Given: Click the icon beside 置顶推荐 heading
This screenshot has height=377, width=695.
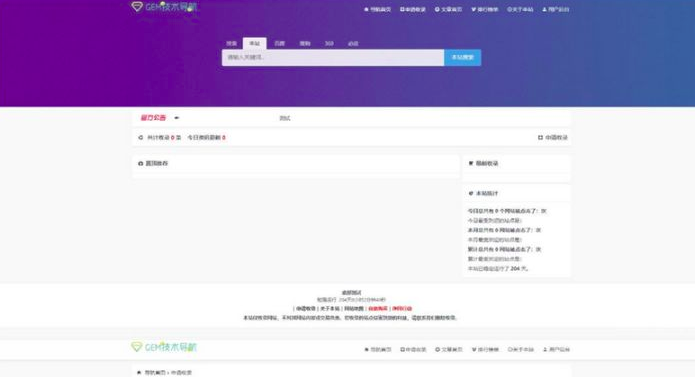Looking at the screenshot, I should [x=141, y=163].
